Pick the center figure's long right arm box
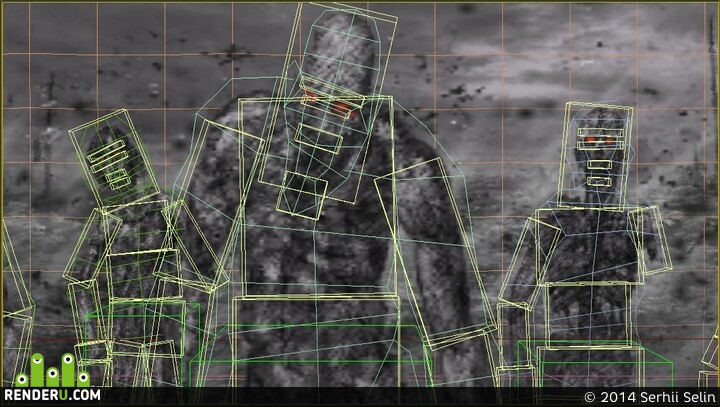Viewport: 720px width, 407px height. pos(436,254)
